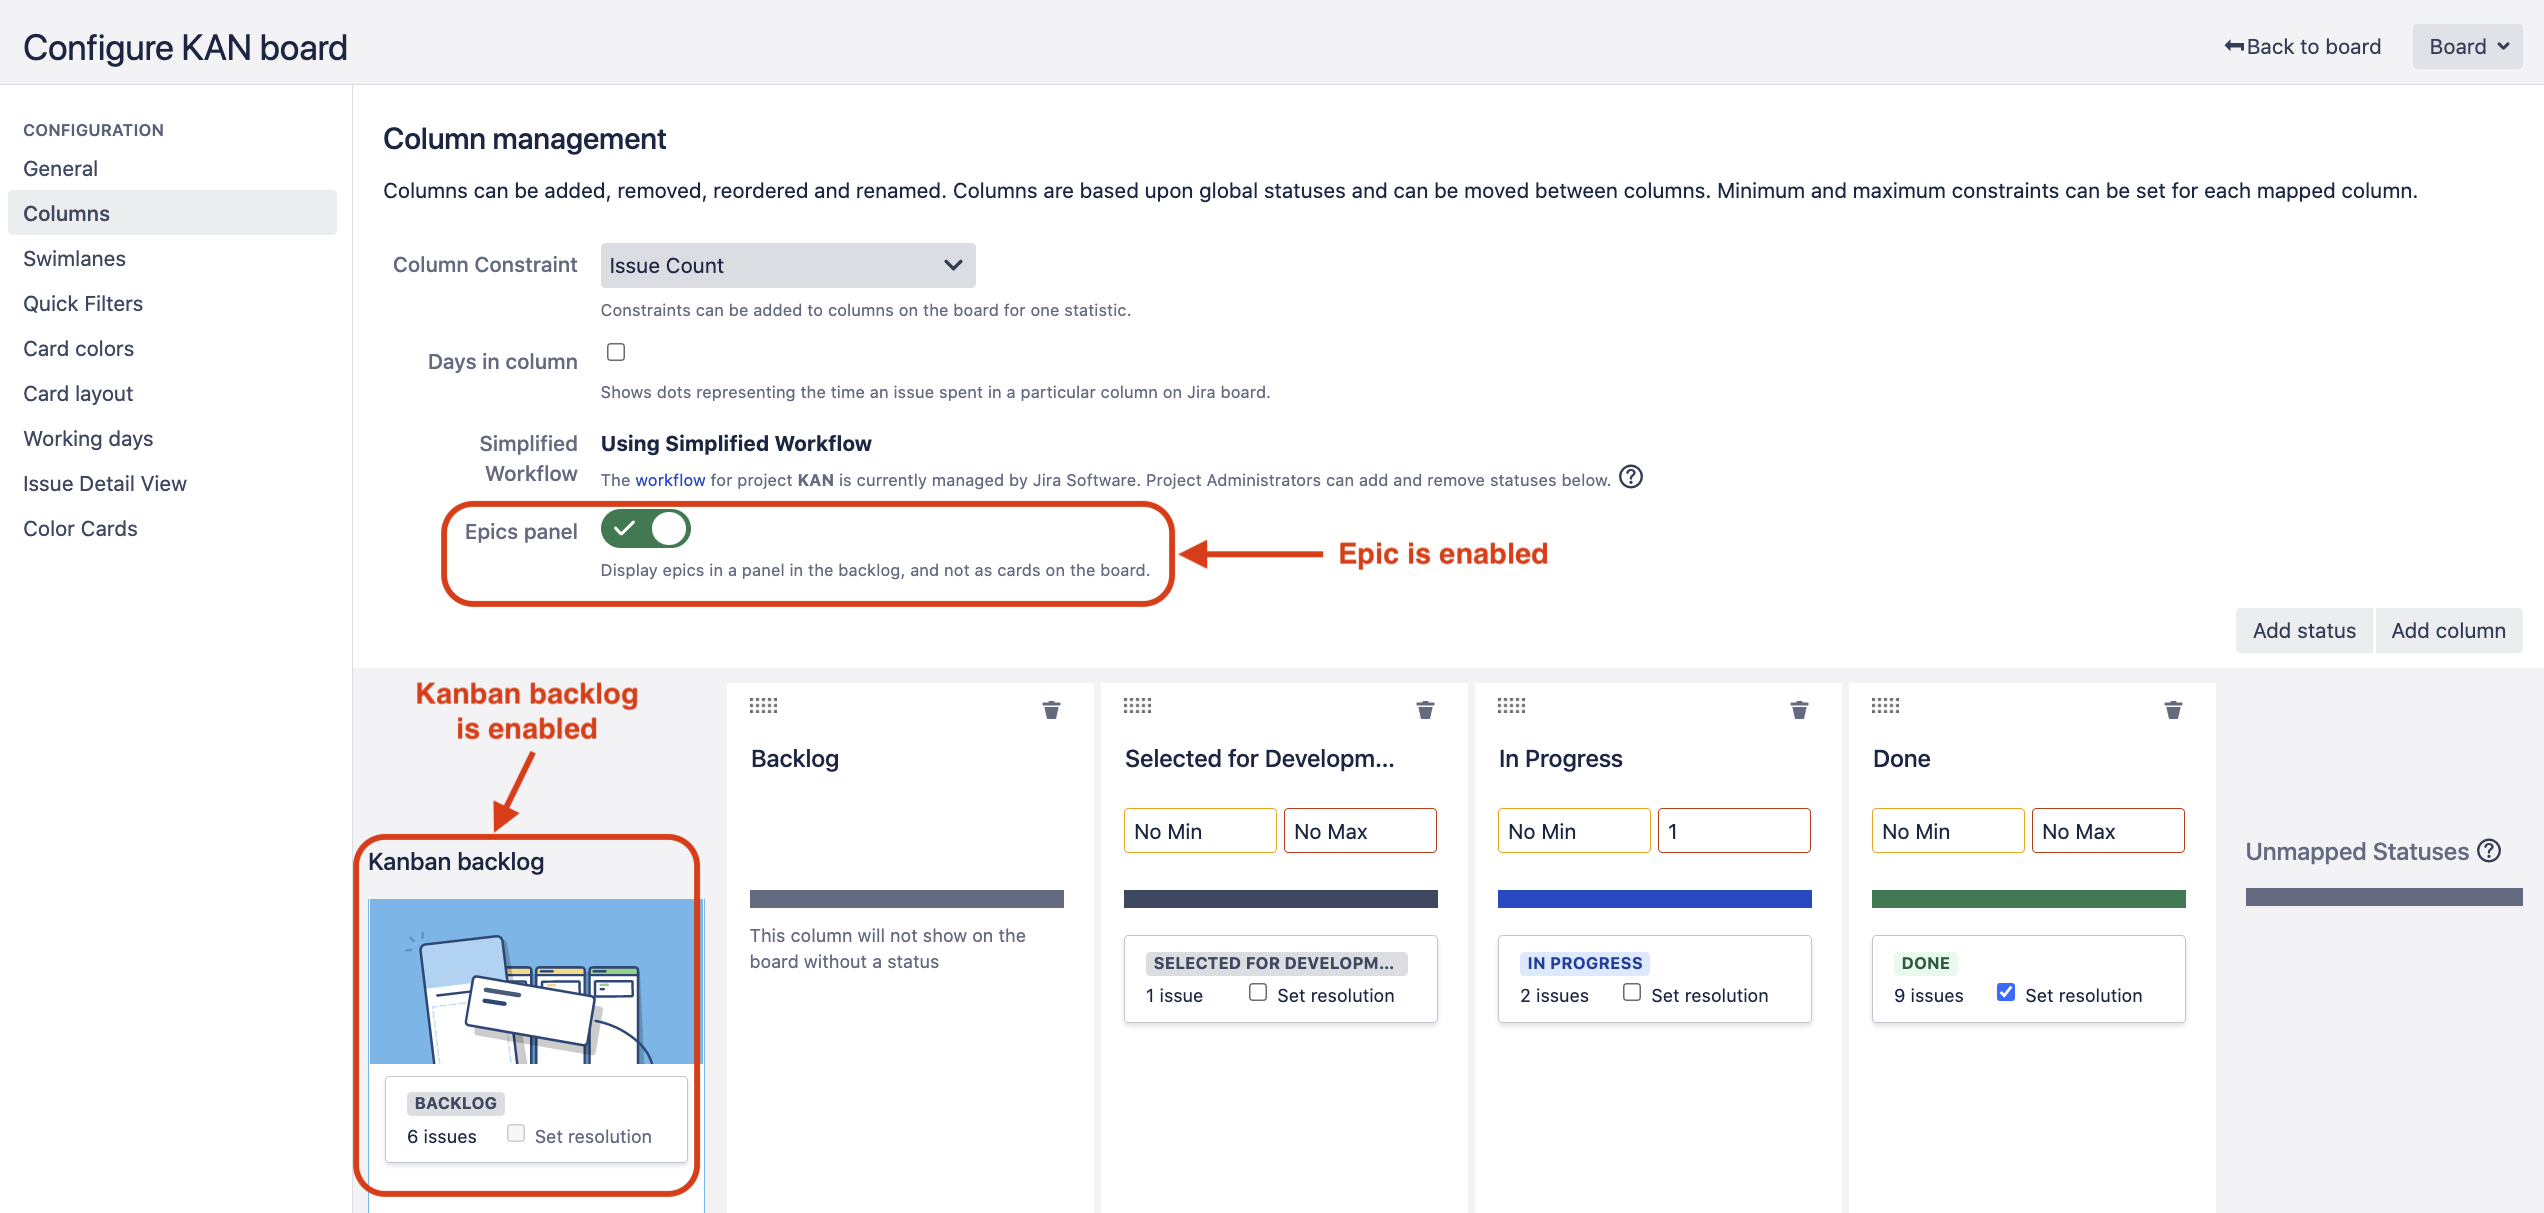Remove the In Progress column via trash icon
Screen dimensions: 2544x1213
(1799, 710)
